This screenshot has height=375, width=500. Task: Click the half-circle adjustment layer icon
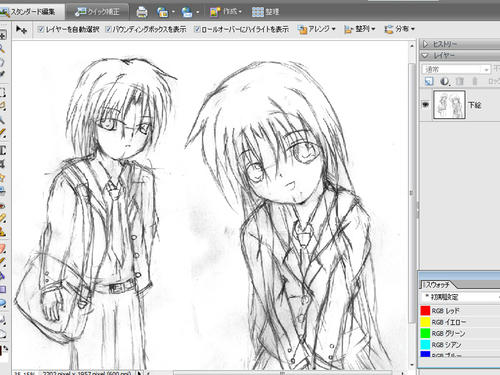coord(444,81)
